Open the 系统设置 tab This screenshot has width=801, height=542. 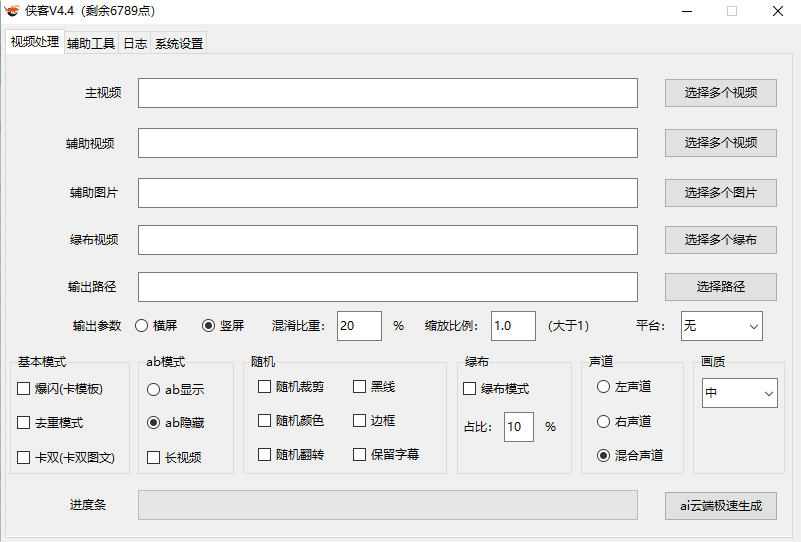179,44
